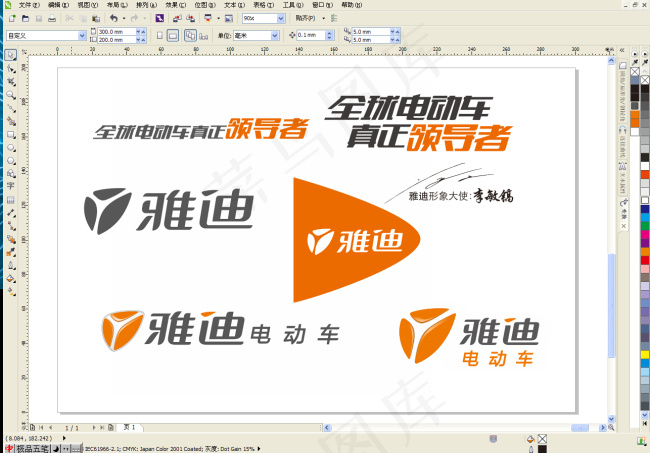
Task: Click the Import icon
Action: tap(177, 18)
